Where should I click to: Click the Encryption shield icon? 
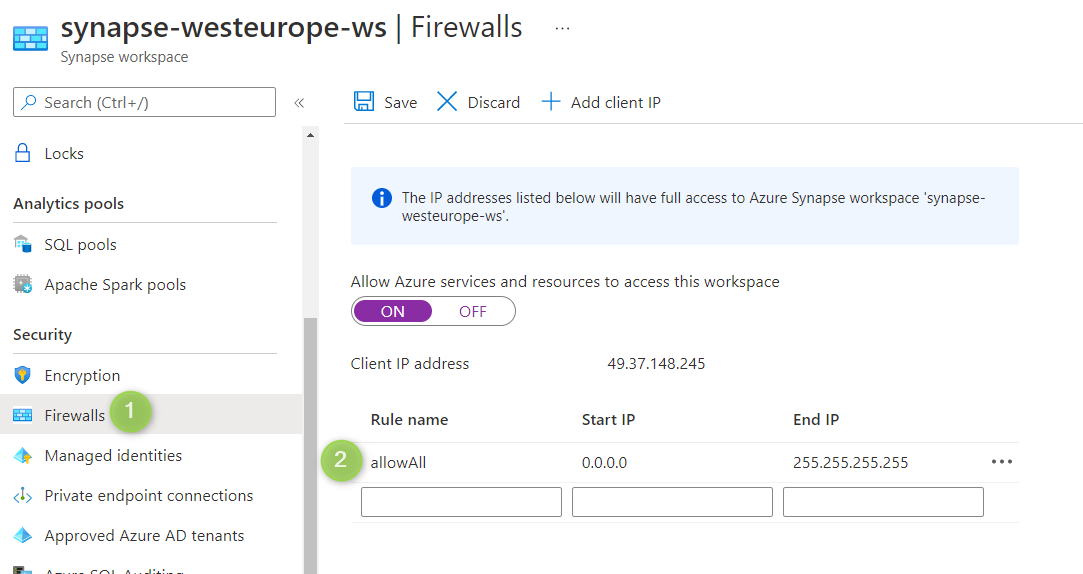pos(22,376)
